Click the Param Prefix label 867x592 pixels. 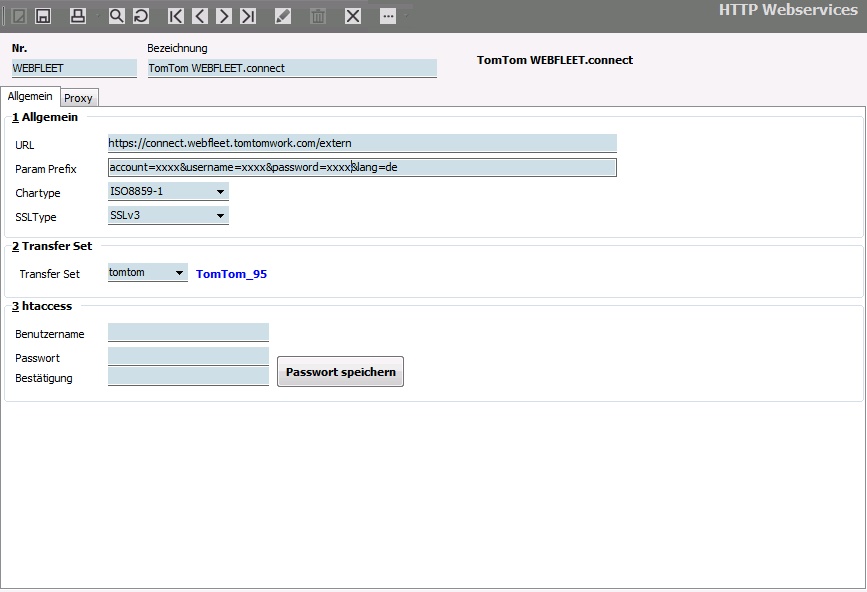(x=46, y=169)
